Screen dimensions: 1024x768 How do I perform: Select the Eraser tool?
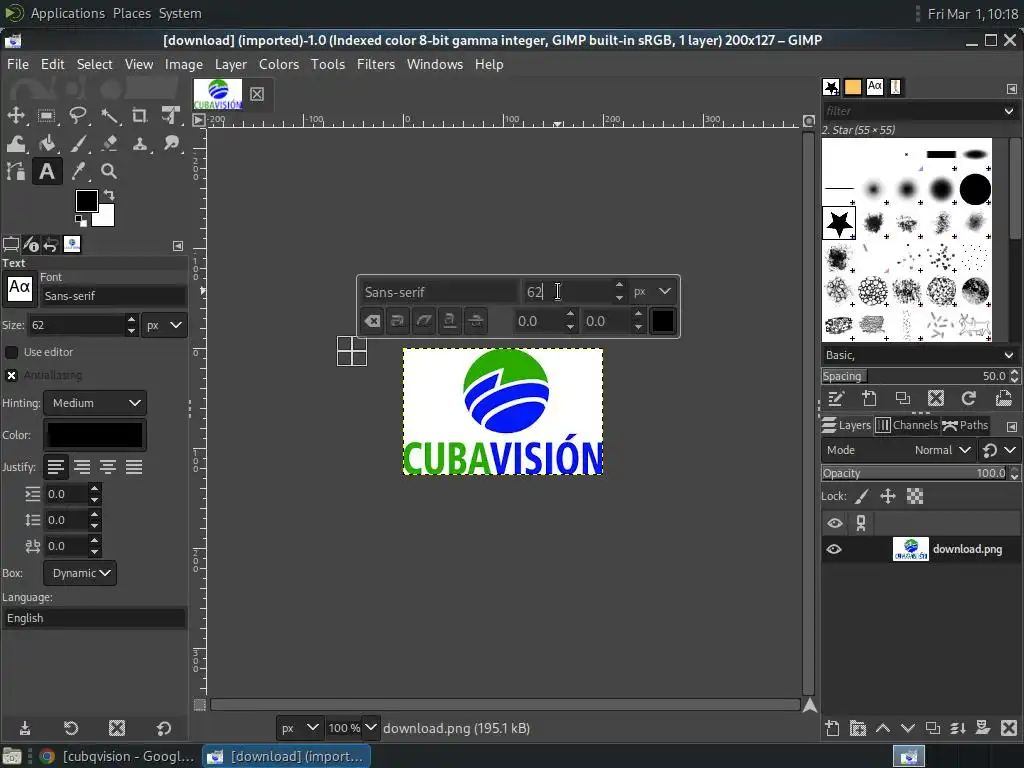click(109, 144)
